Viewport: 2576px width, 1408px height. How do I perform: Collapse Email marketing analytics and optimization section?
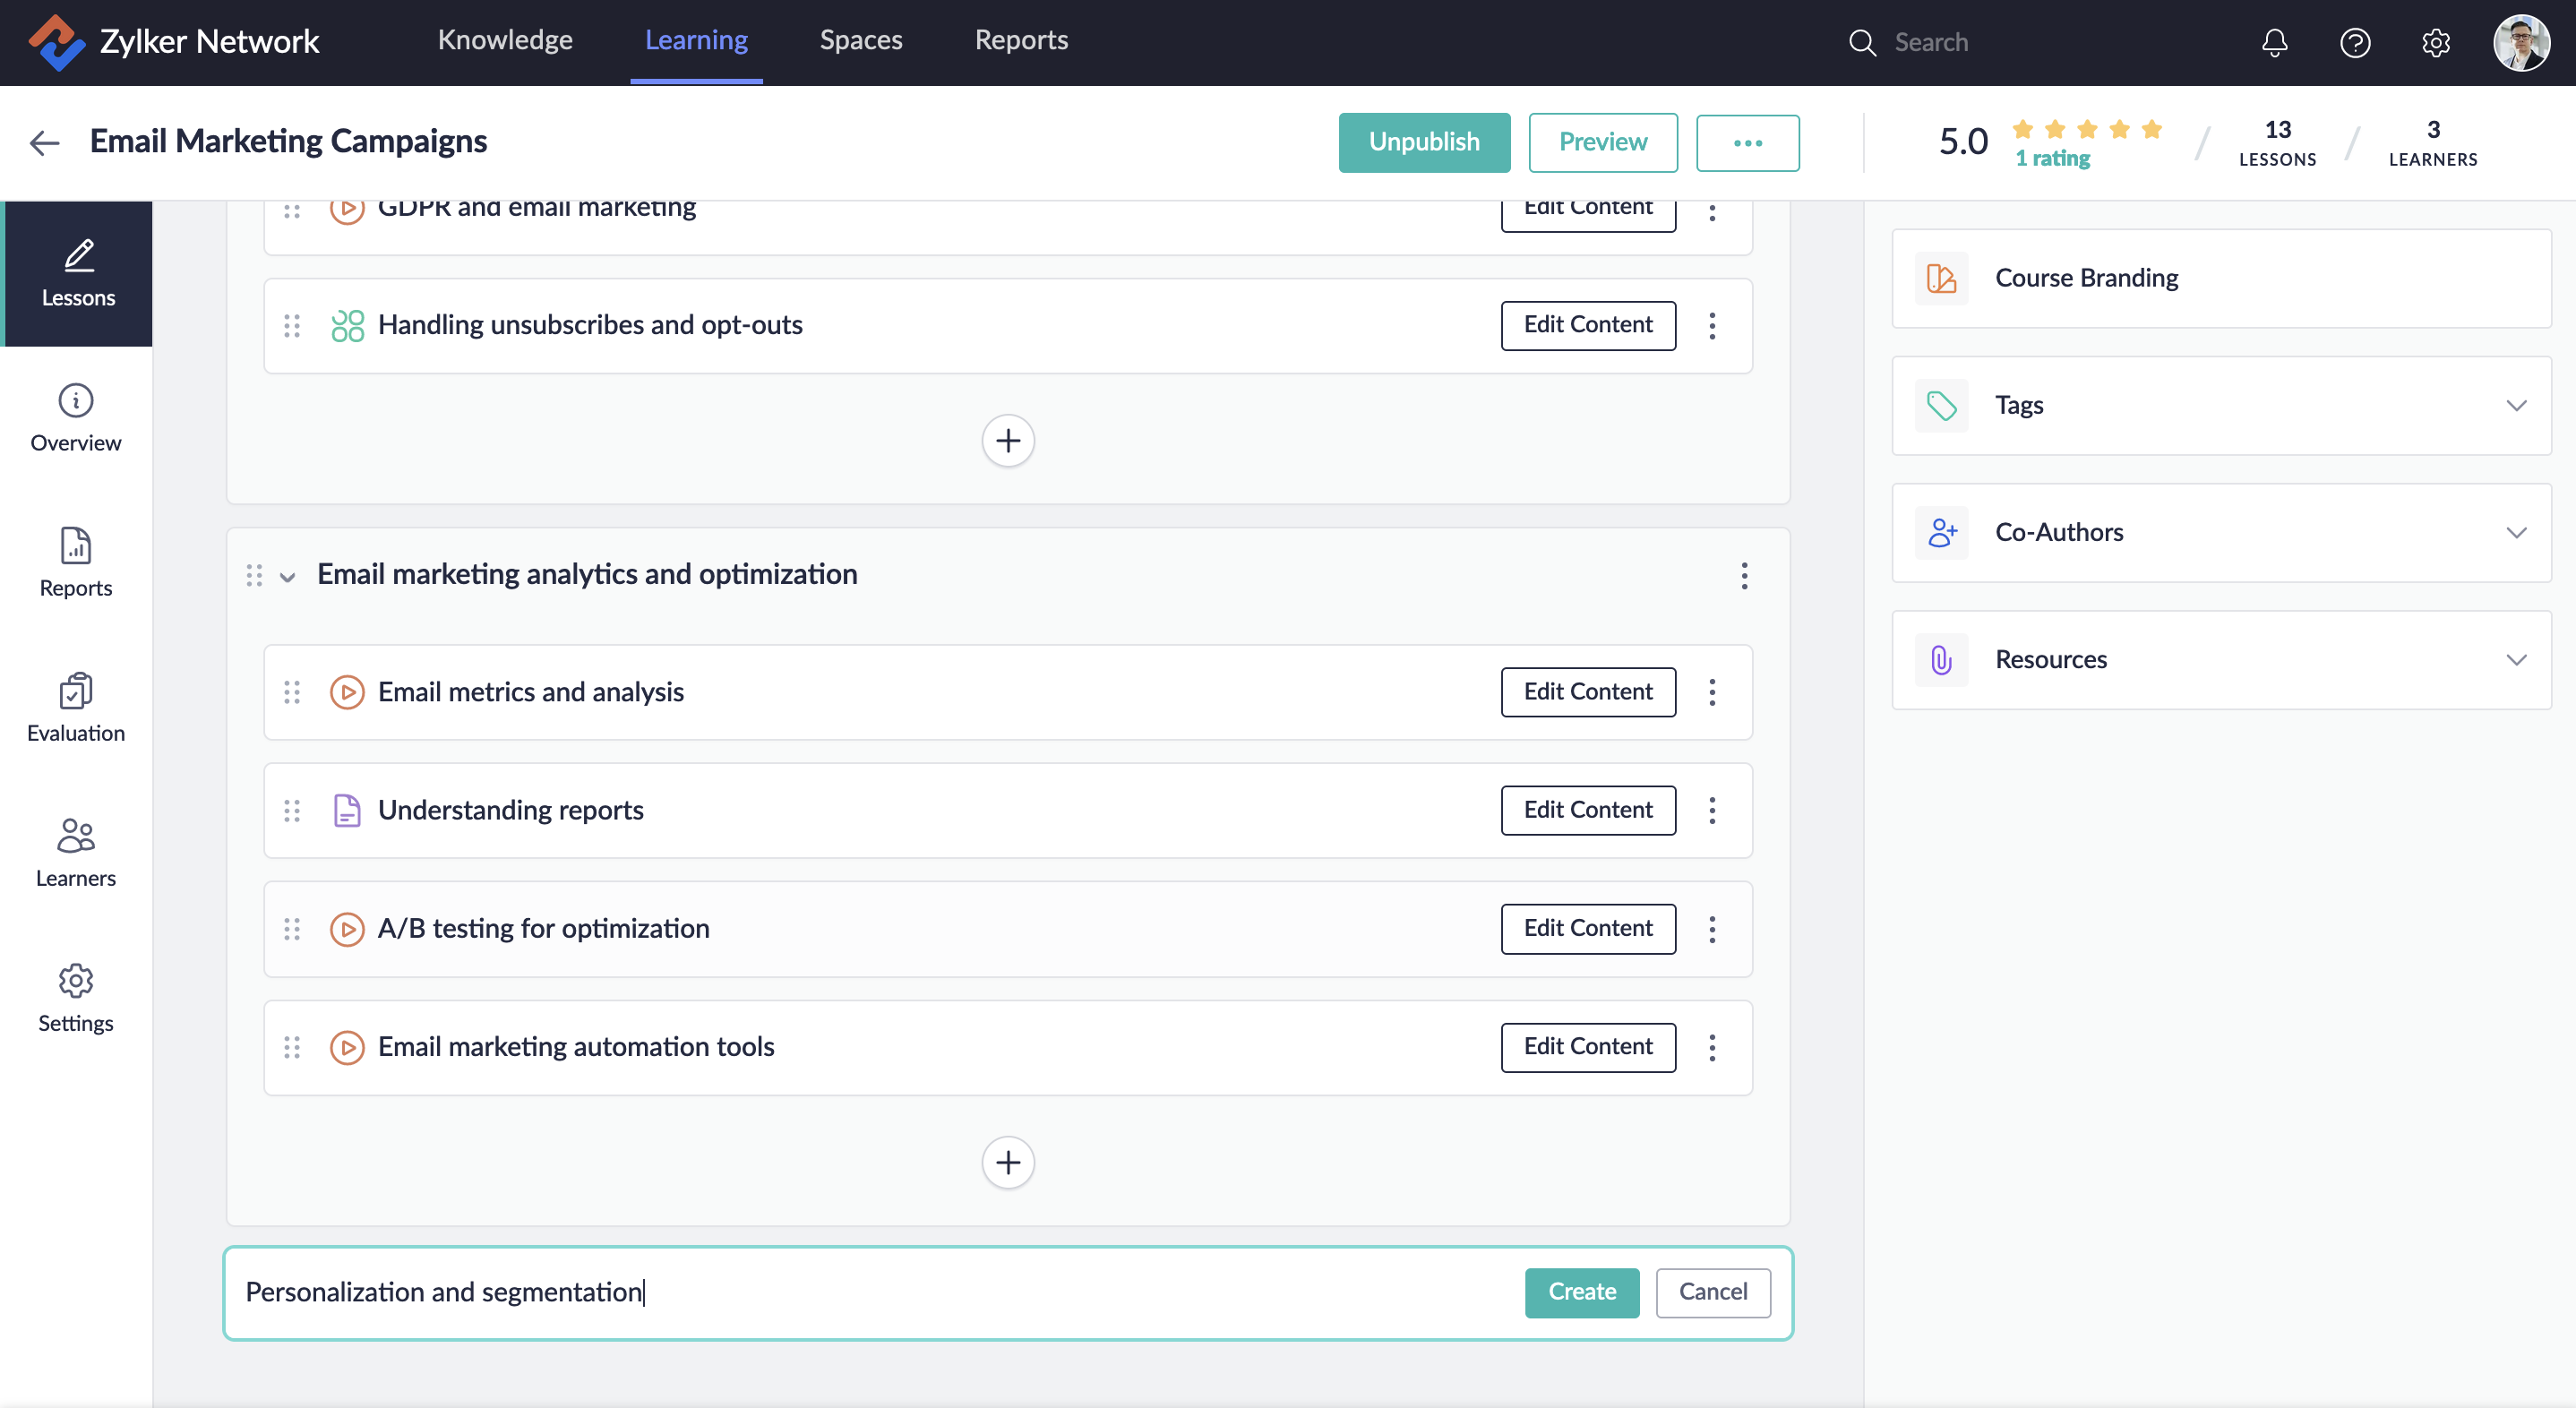(x=287, y=576)
